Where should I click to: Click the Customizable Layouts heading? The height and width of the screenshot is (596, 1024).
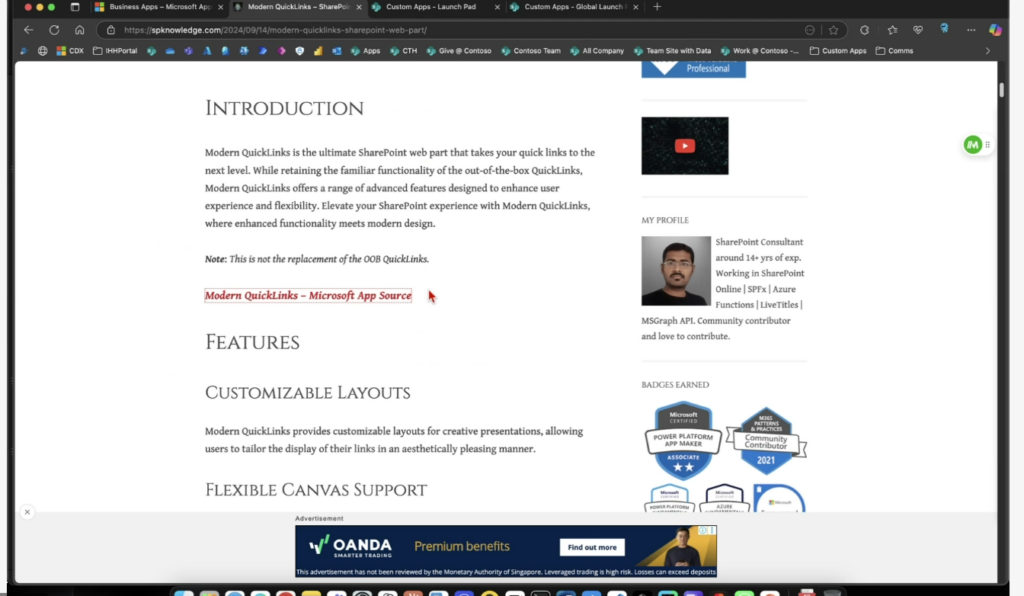pyautogui.click(x=308, y=393)
